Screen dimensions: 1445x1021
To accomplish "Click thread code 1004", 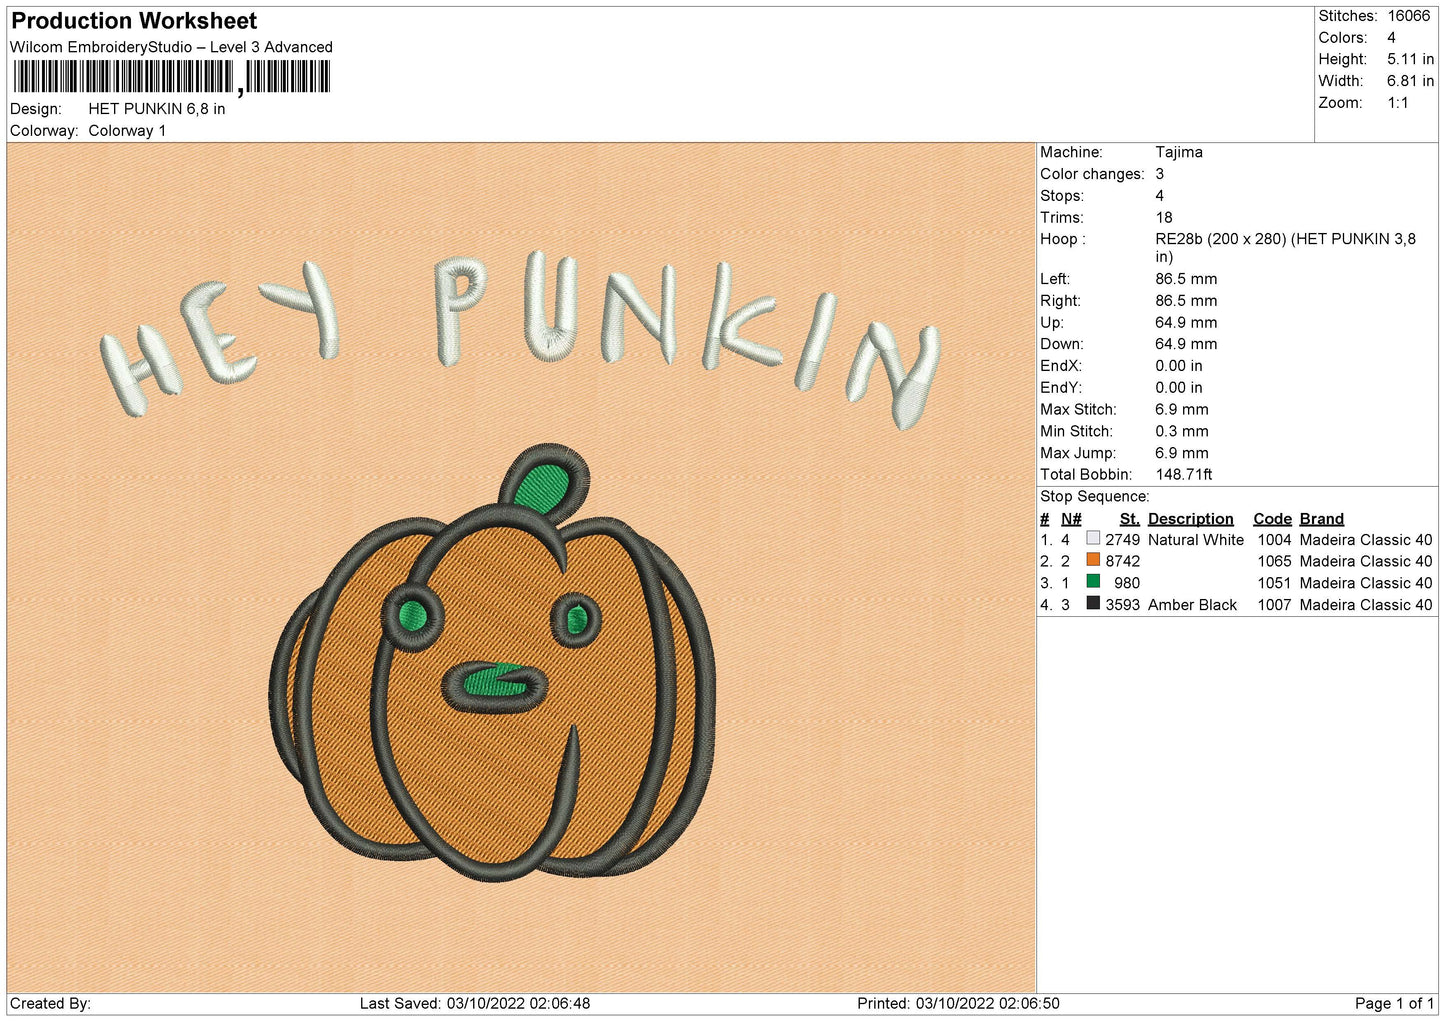I will pyautogui.click(x=1274, y=540).
